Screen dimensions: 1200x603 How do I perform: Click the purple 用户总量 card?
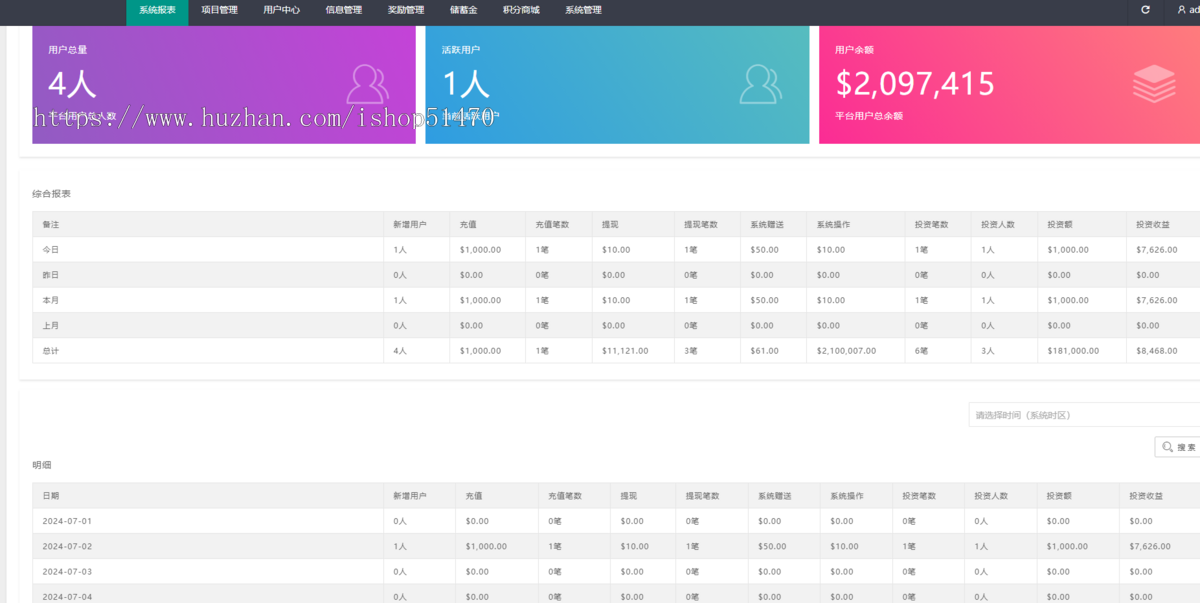click(223, 85)
